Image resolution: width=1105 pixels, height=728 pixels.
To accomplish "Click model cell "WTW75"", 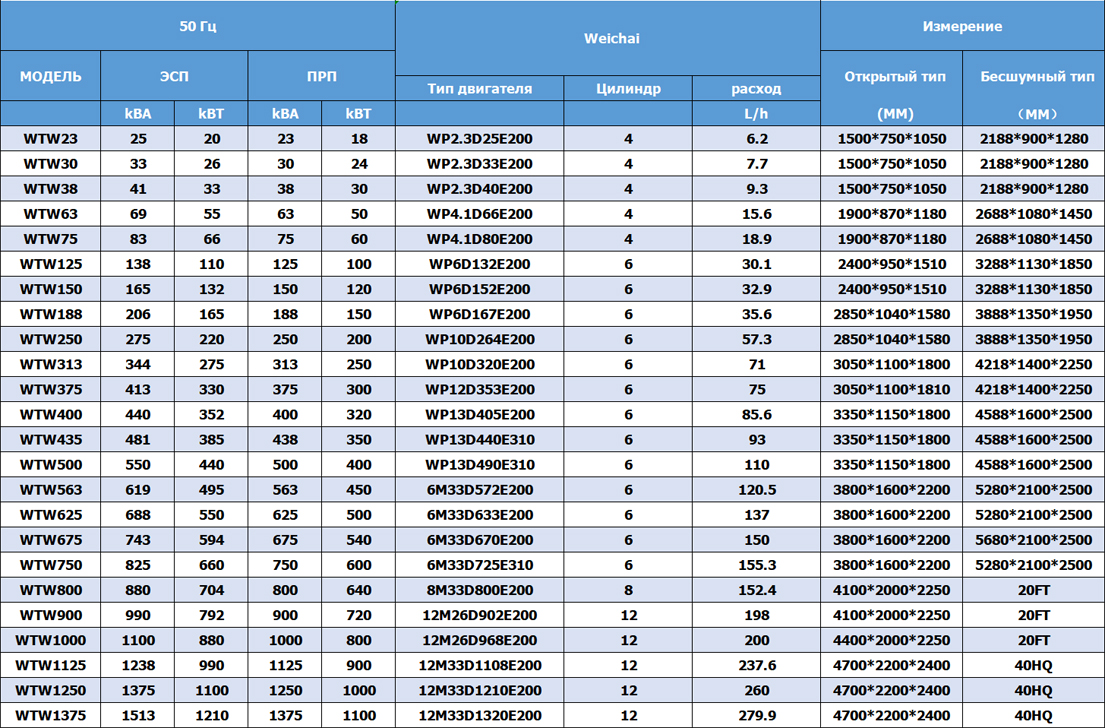I will [51, 239].
